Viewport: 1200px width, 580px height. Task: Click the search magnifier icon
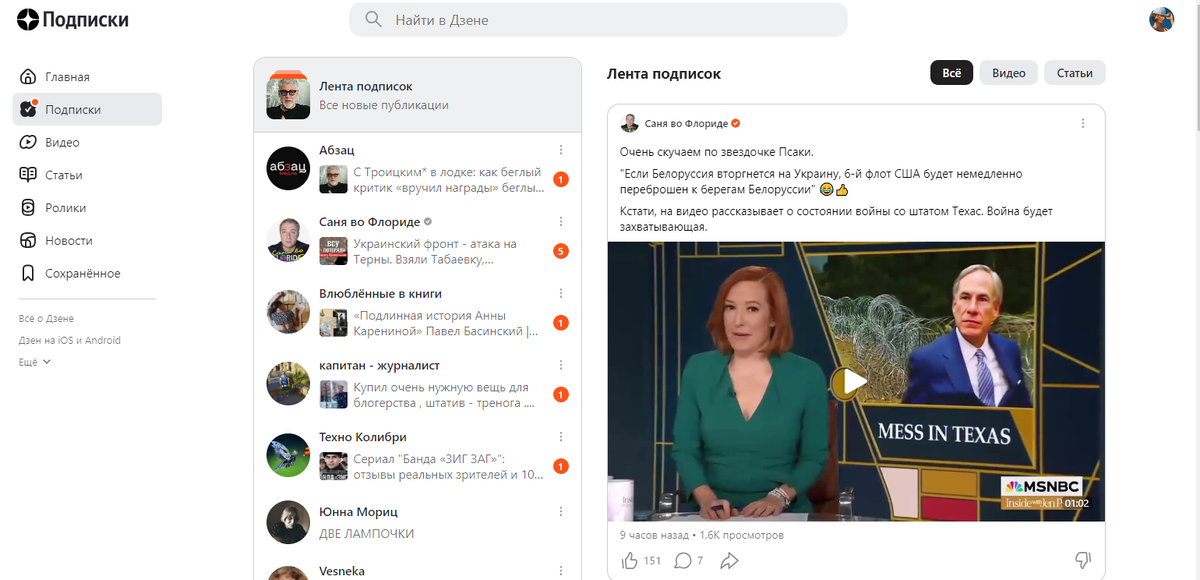[x=374, y=19]
